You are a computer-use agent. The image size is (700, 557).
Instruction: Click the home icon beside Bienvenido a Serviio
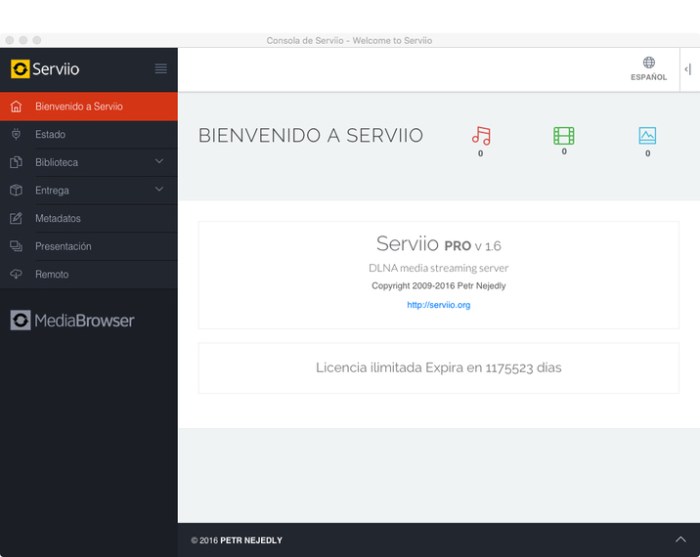[16, 106]
